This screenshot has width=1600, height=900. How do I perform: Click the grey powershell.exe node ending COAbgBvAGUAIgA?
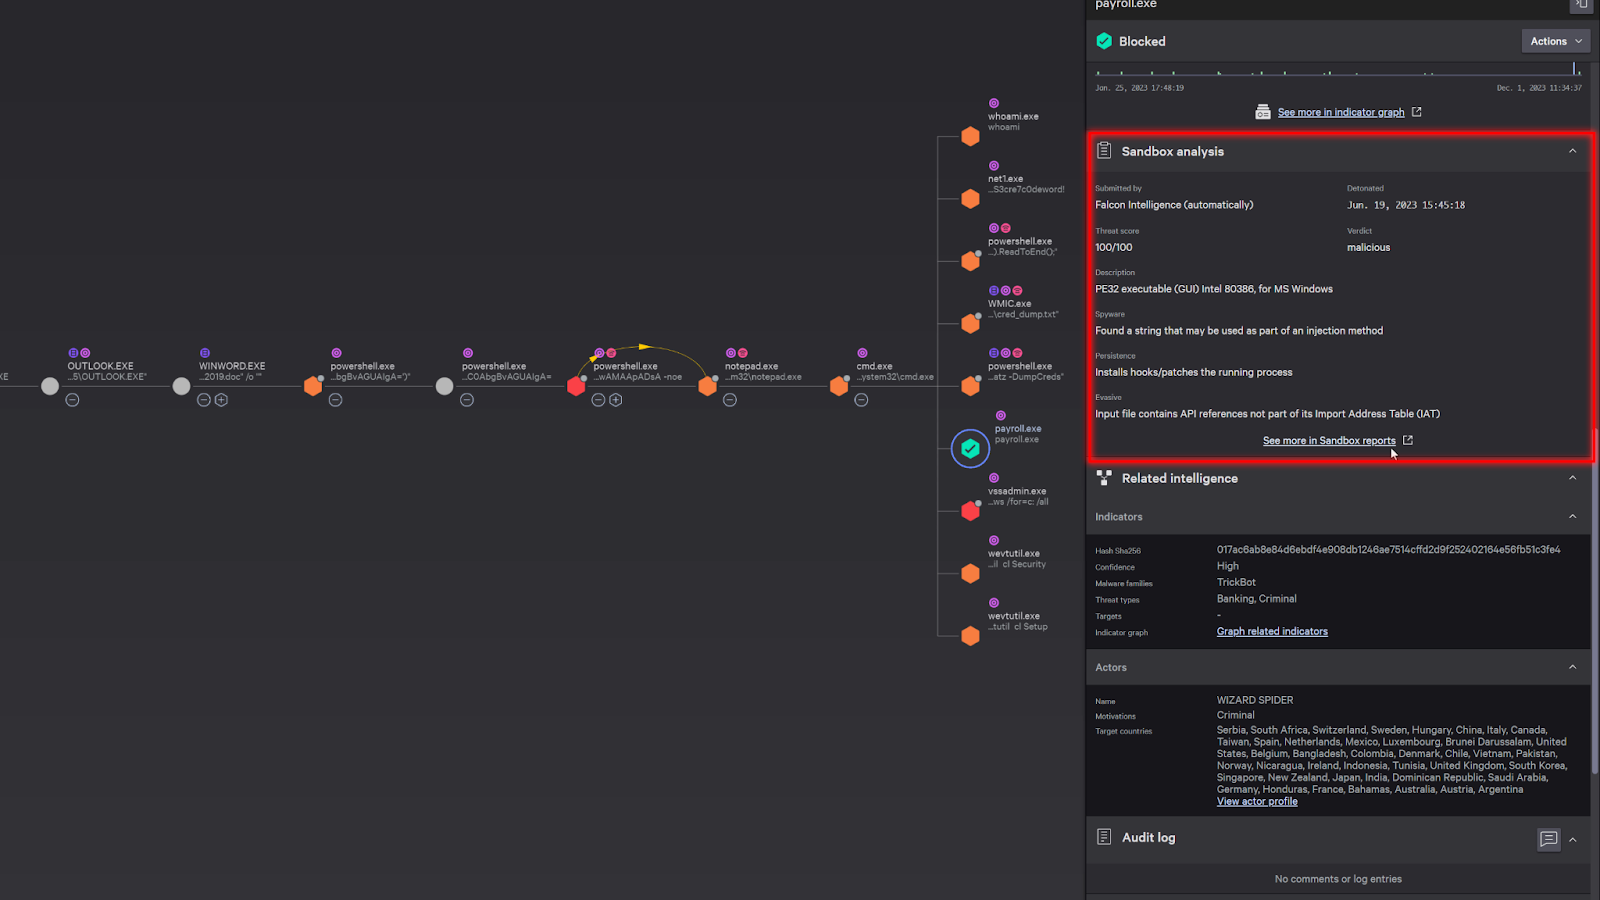pos(445,386)
